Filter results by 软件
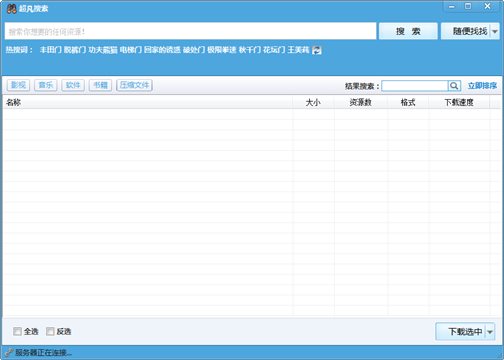The image size is (504, 360). point(73,85)
